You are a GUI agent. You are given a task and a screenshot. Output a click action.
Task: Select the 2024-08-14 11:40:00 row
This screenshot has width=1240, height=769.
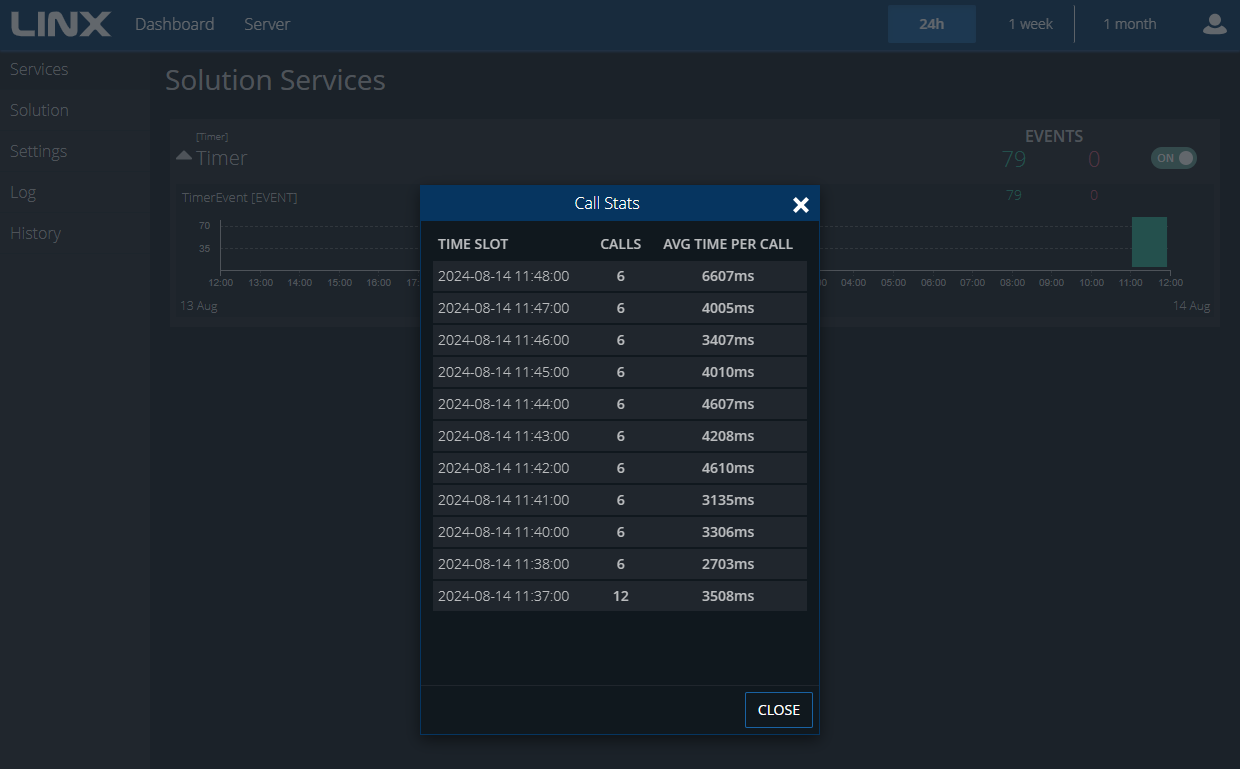(x=620, y=532)
